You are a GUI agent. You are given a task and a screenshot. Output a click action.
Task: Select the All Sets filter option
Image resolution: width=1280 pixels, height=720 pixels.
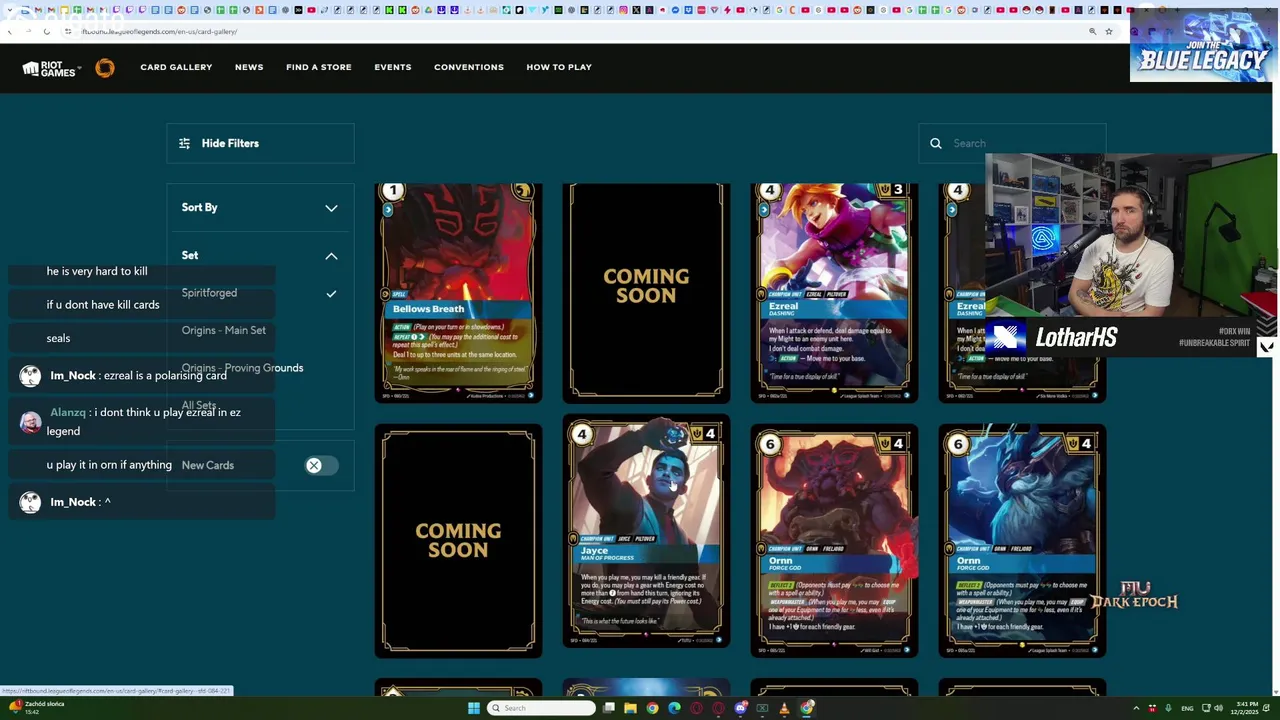(x=199, y=406)
